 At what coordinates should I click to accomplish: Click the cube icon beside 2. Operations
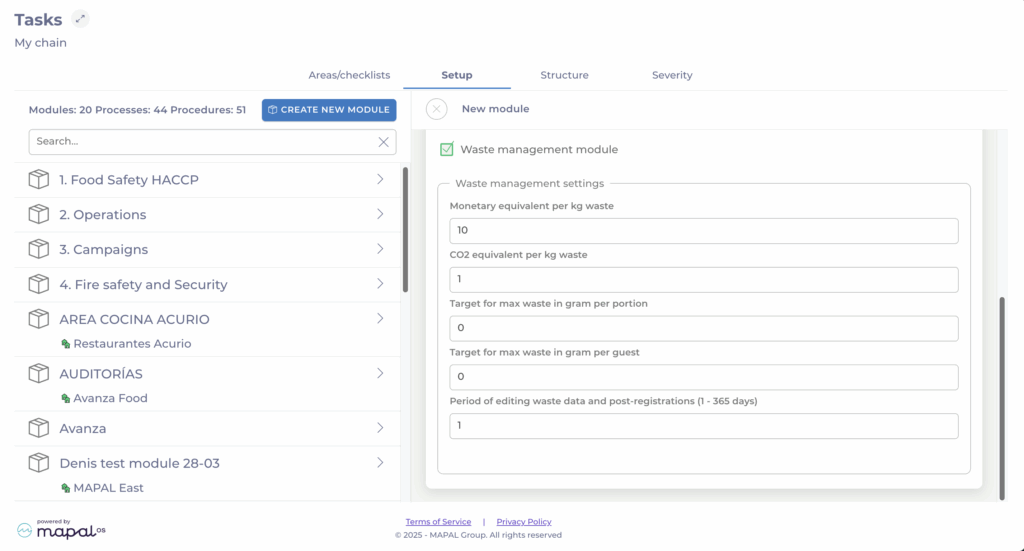pyautogui.click(x=39, y=215)
